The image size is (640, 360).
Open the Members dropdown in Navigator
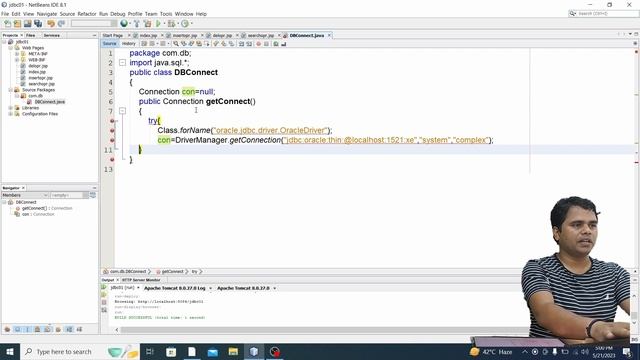(x=25, y=196)
